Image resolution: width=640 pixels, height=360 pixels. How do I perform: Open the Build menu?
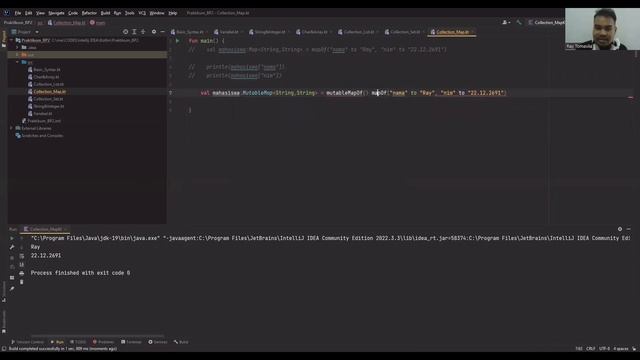[105, 13]
